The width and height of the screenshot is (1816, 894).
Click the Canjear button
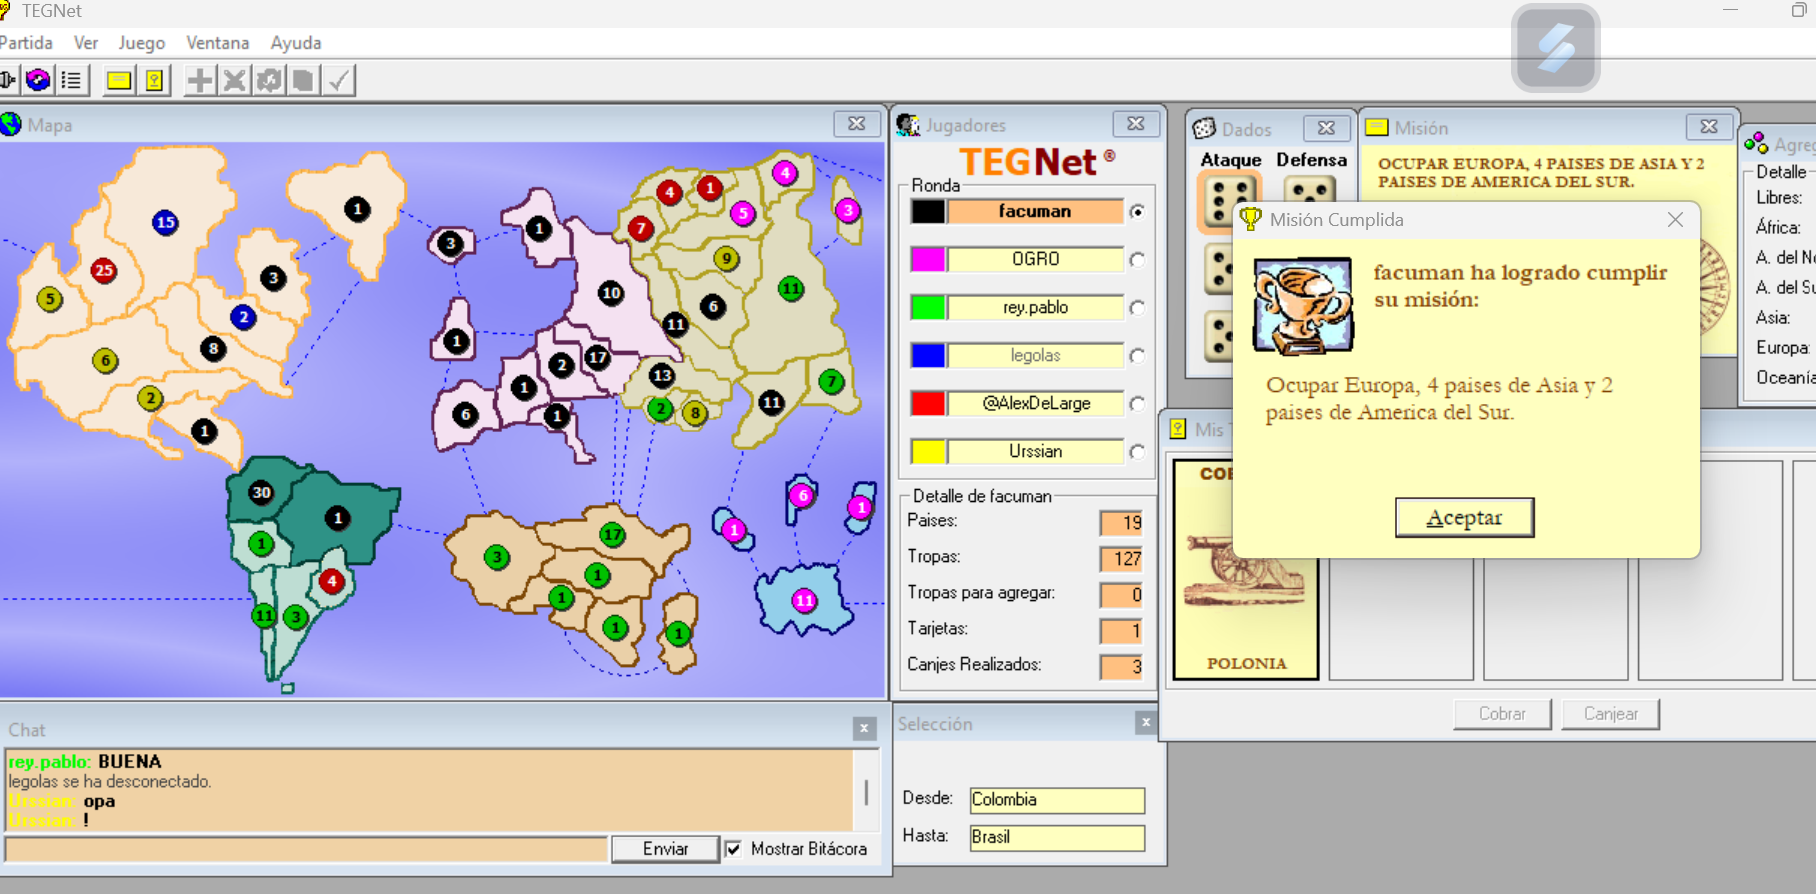click(x=1610, y=714)
